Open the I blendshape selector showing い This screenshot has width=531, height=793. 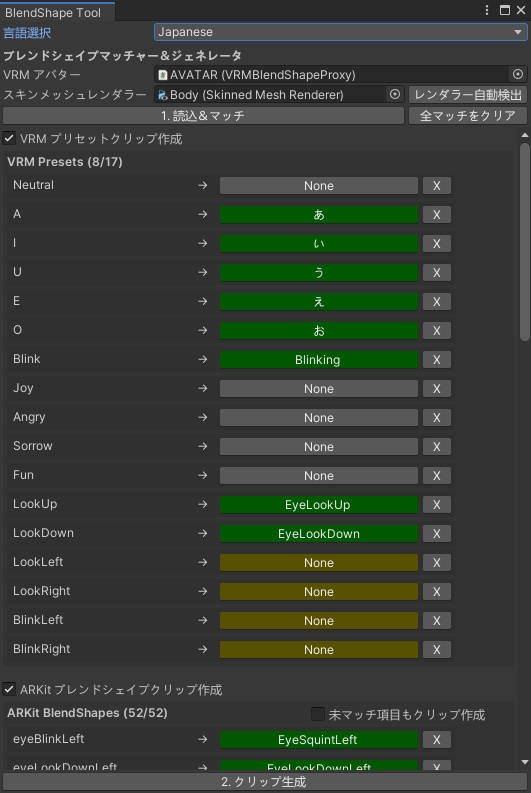(x=319, y=244)
